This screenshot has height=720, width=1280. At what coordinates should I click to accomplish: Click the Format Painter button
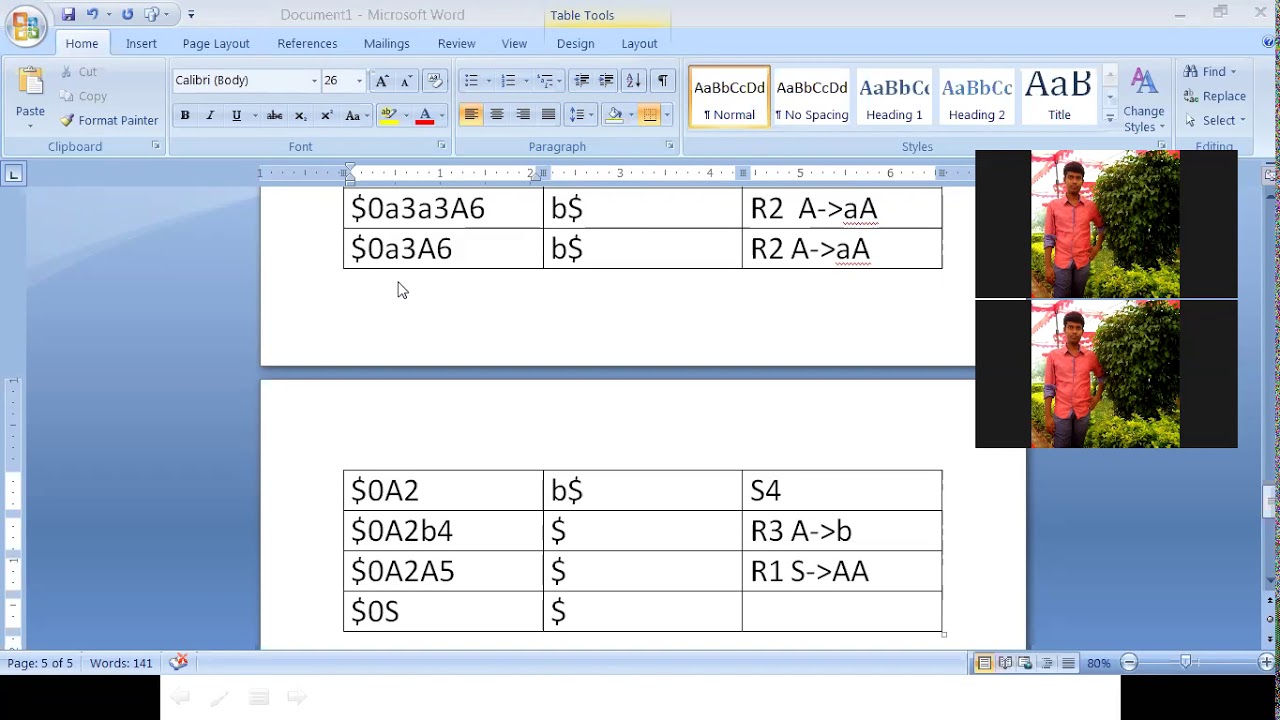pyautogui.click(x=109, y=120)
